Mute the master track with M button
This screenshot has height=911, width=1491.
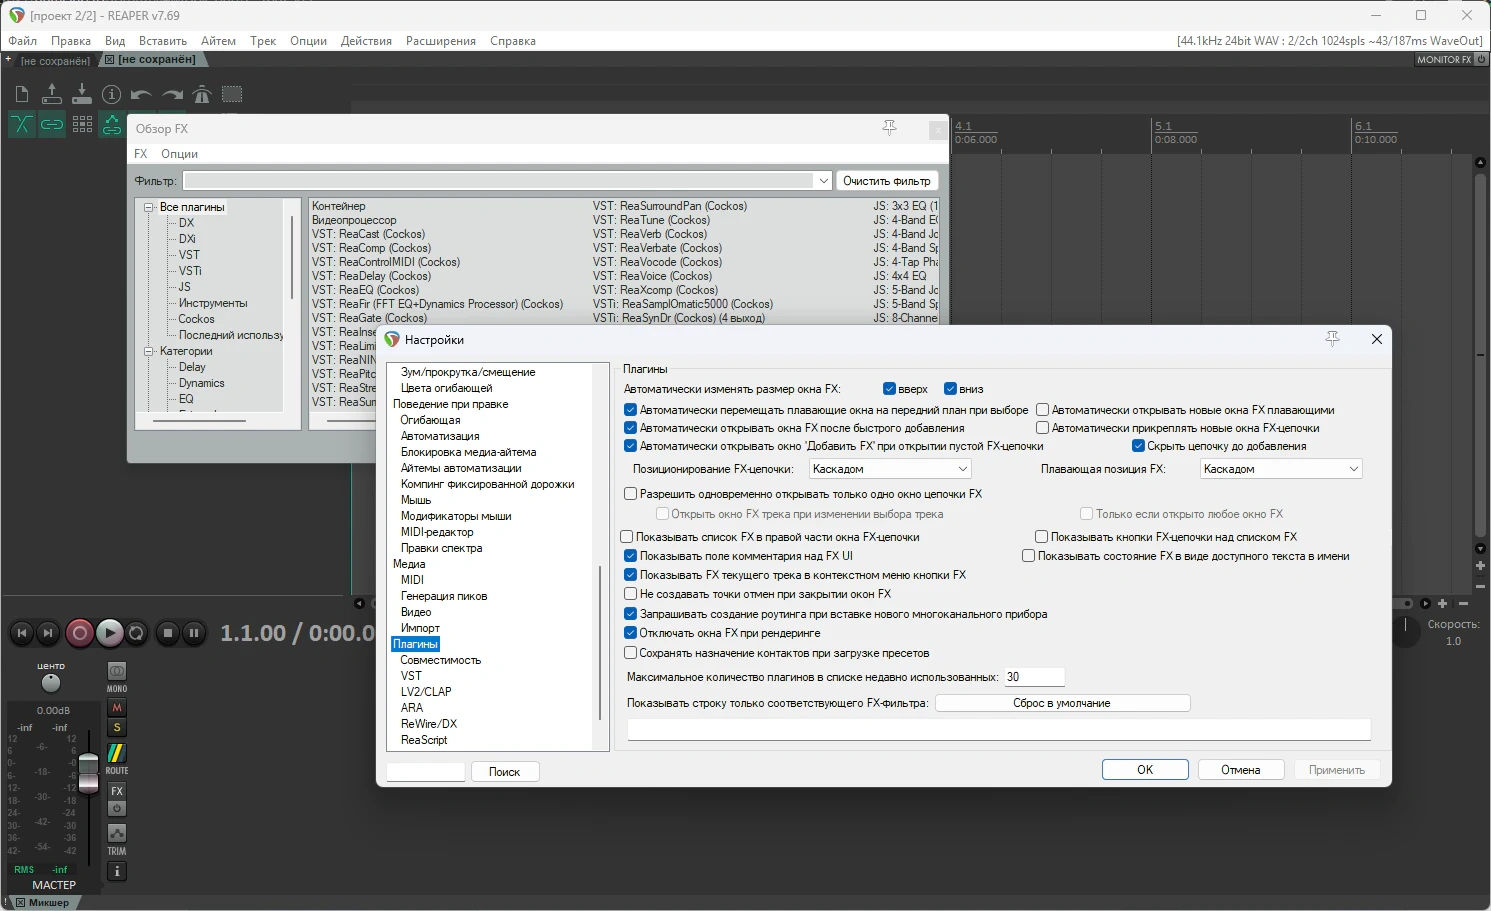coord(117,708)
